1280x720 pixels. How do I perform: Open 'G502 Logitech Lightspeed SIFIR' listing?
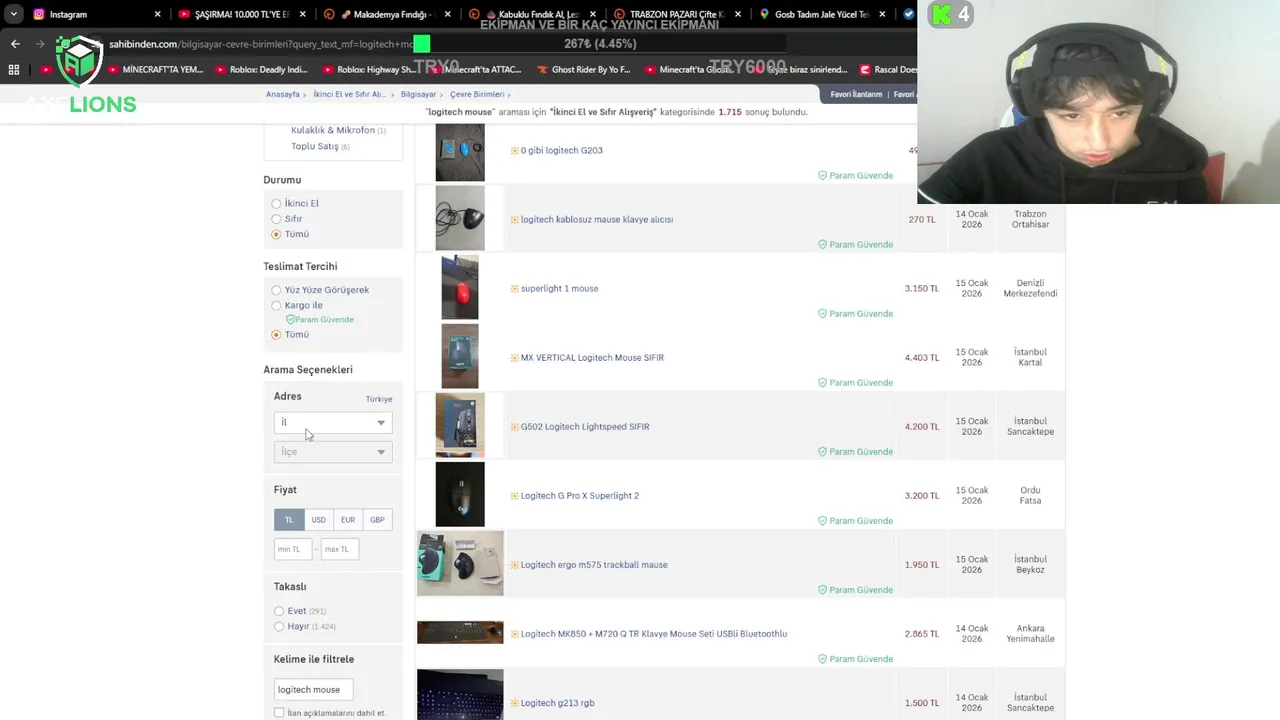585,427
